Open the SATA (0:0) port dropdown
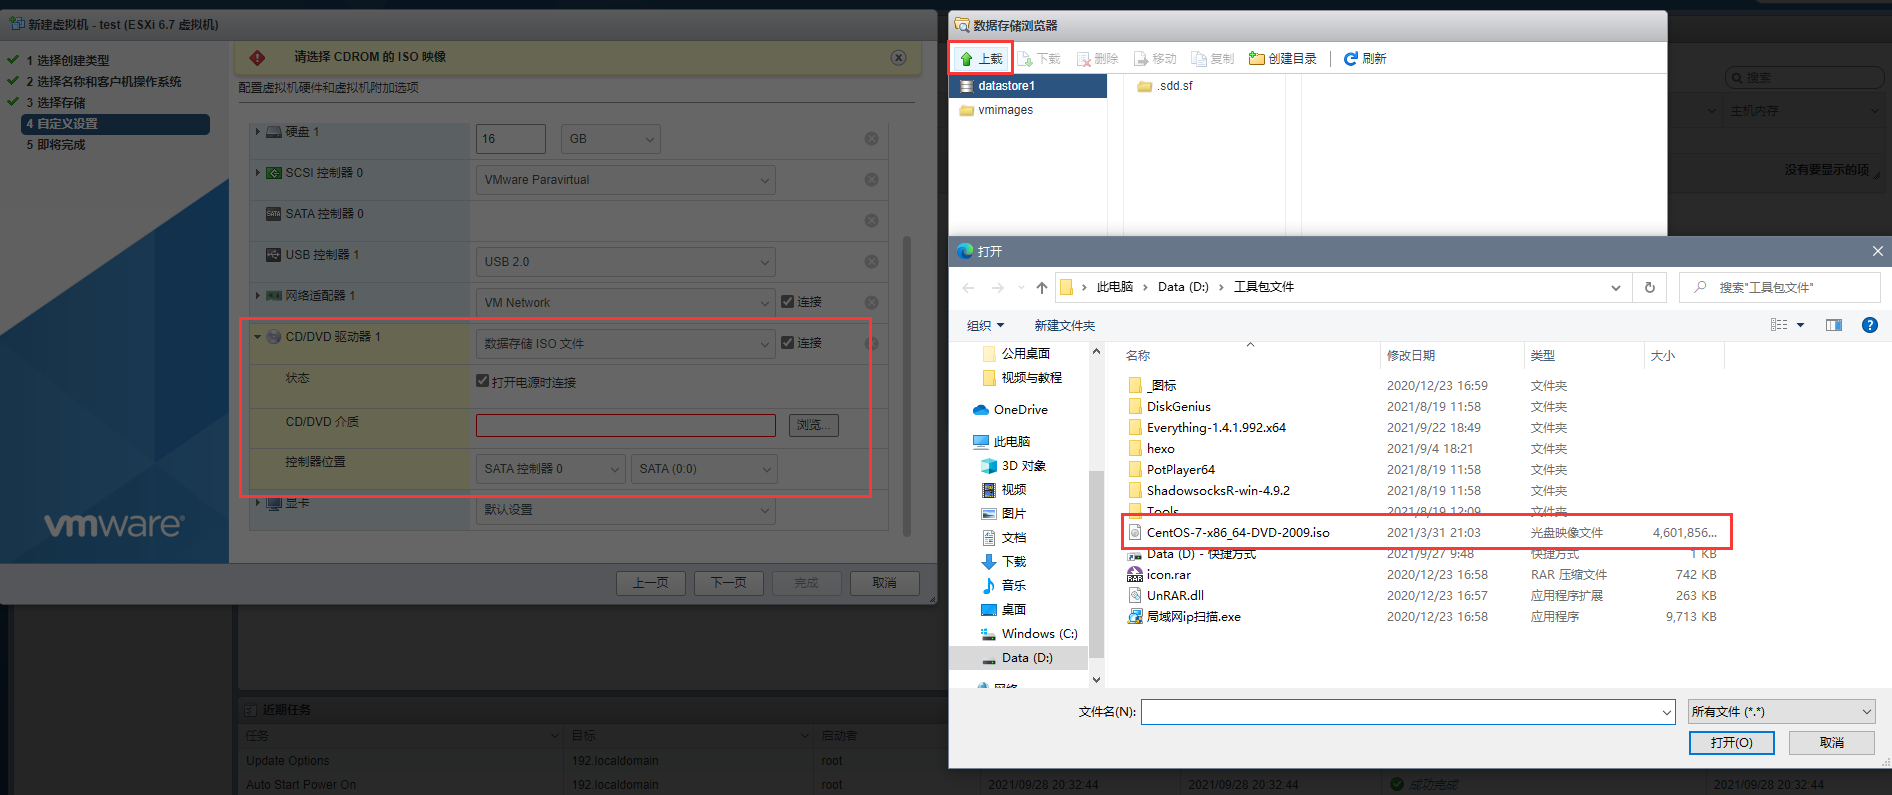1892x795 pixels. point(703,469)
